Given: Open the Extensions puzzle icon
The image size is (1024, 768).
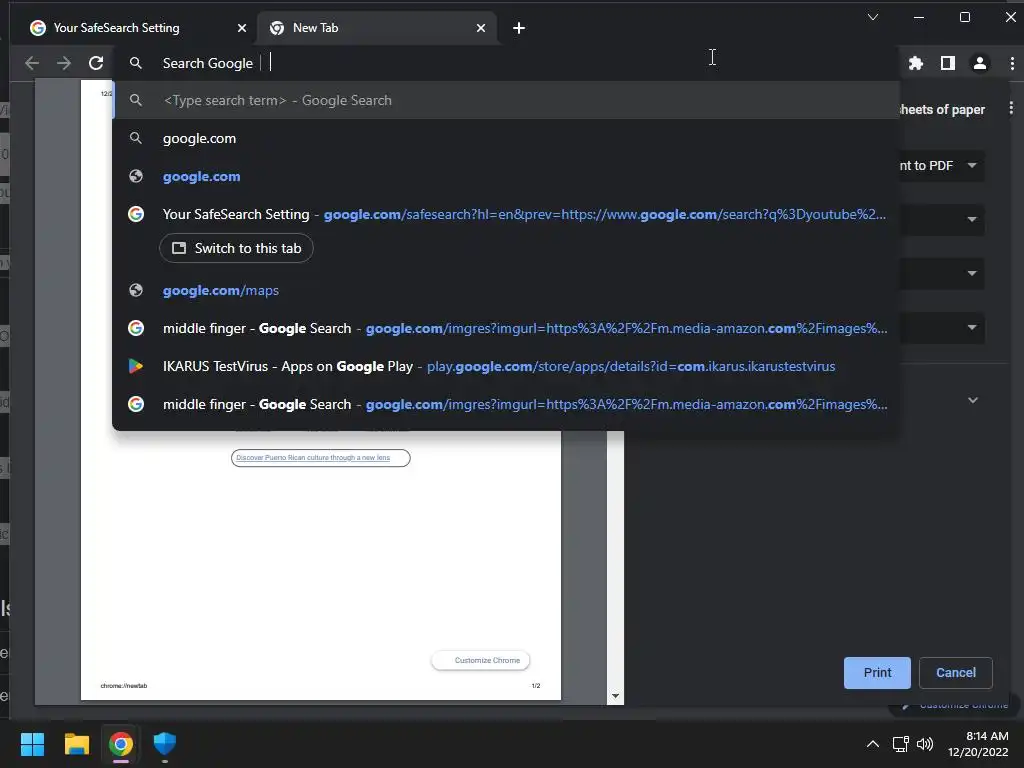Looking at the screenshot, I should [x=916, y=63].
